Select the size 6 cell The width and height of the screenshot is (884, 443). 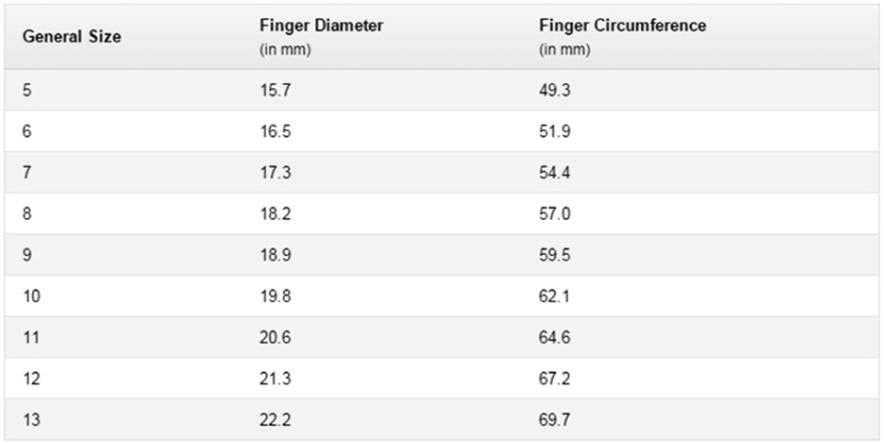(x=27, y=131)
